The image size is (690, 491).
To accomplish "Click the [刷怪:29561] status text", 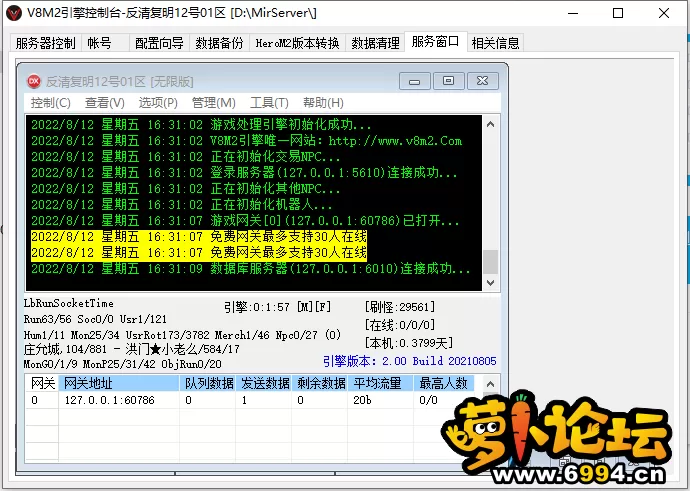I will (x=400, y=307).
